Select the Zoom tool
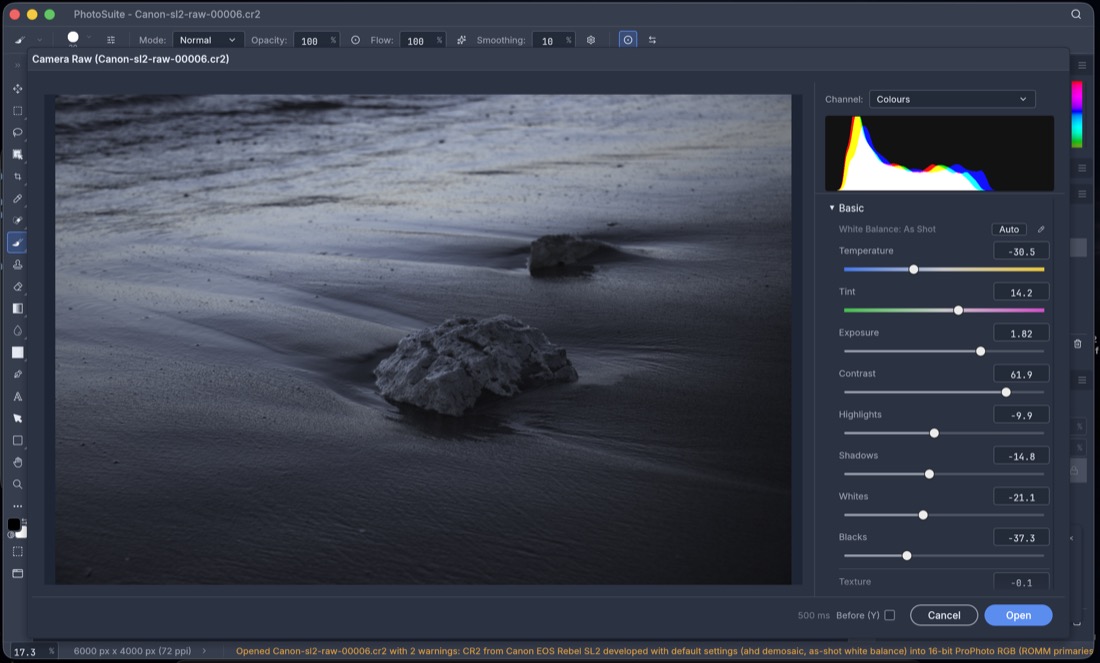1100x663 pixels. click(x=18, y=484)
